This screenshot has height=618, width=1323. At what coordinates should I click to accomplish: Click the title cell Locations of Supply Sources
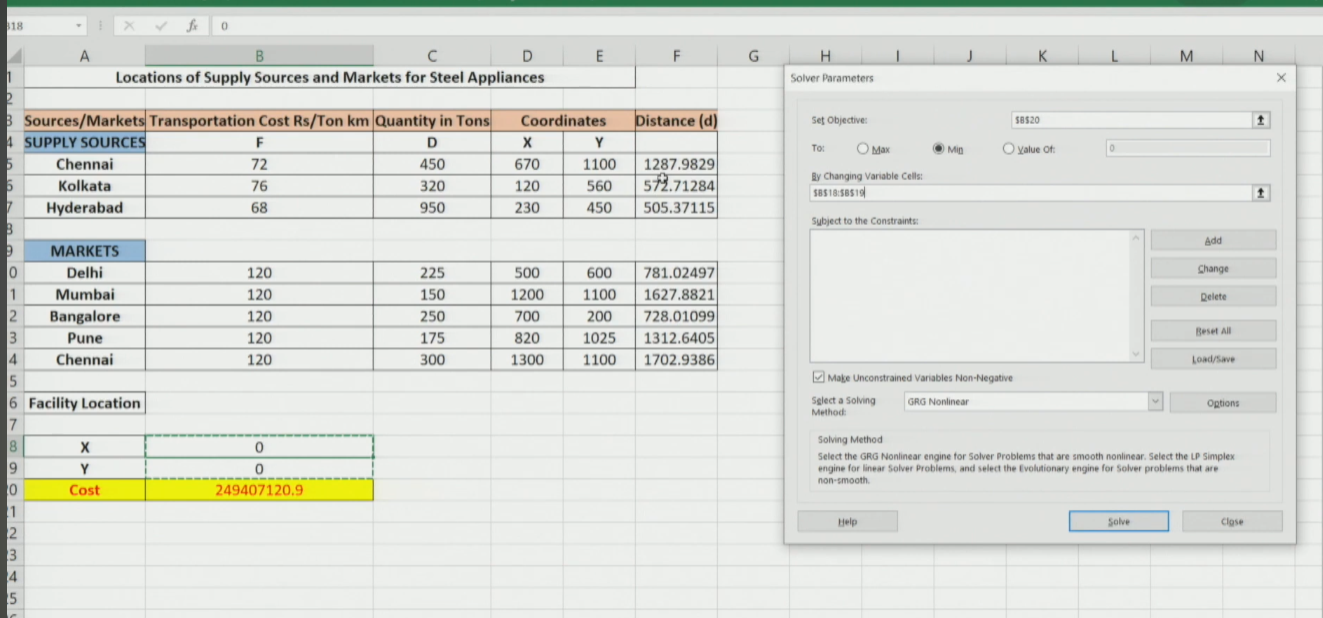[330, 77]
